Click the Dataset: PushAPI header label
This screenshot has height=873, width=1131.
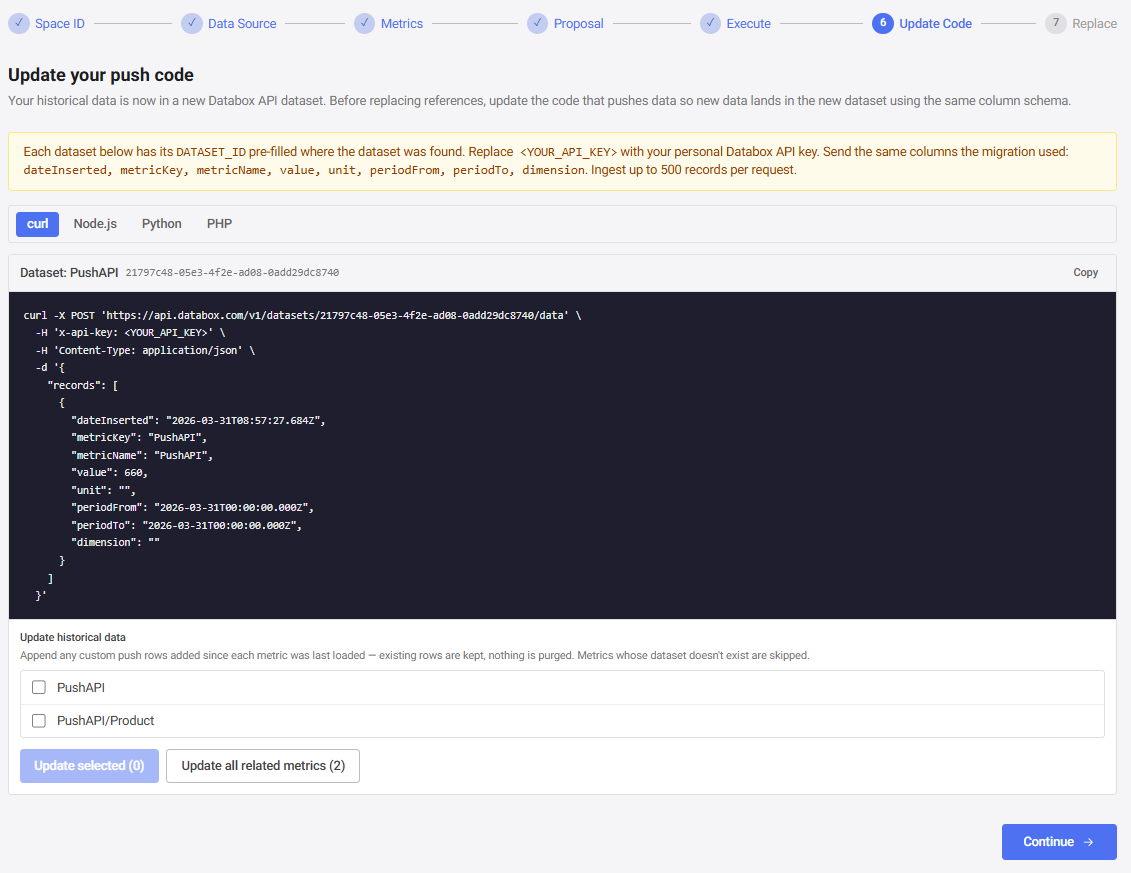(69, 273)
